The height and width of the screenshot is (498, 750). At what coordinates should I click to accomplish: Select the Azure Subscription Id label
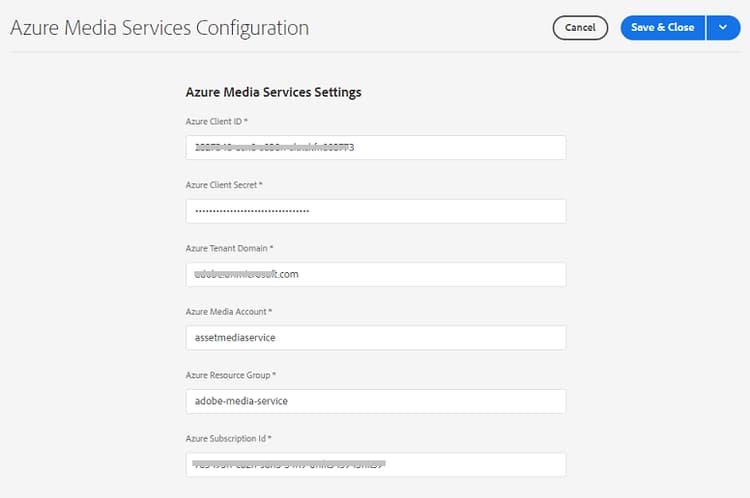[x=228, y=438]
